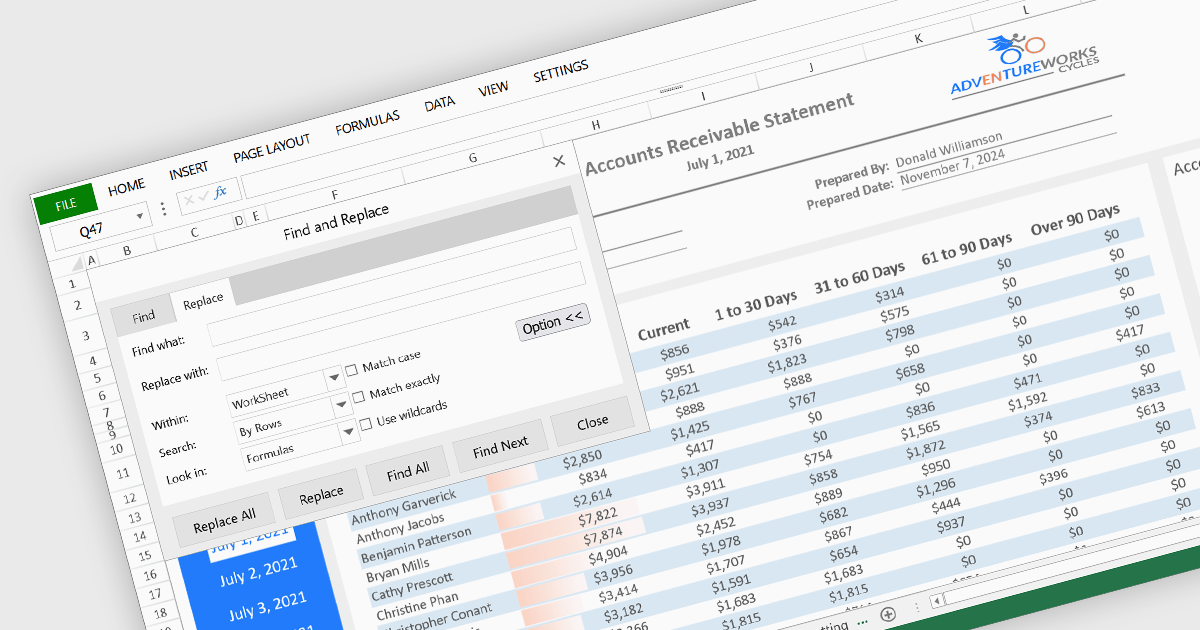The image size is (1200, 630).
Task: Click the scrollbar left arrow
Action: (937, 601)
